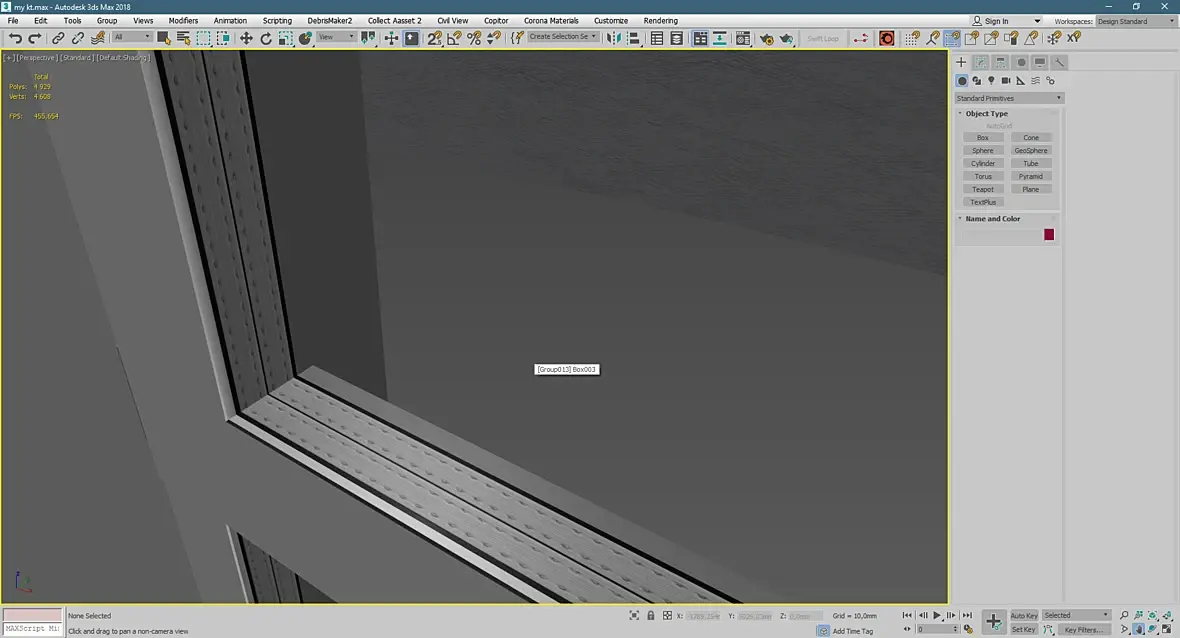Create a Teapot primitive
This screenshot has width=1180, height=638.
point(983,190)
